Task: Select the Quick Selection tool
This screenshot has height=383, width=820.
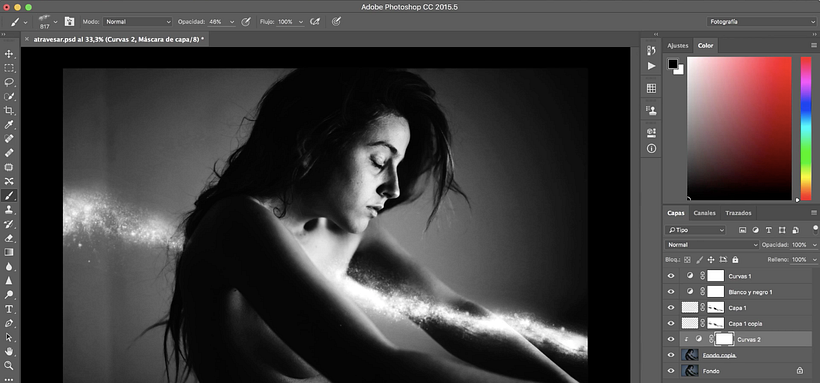Action: 9,96
